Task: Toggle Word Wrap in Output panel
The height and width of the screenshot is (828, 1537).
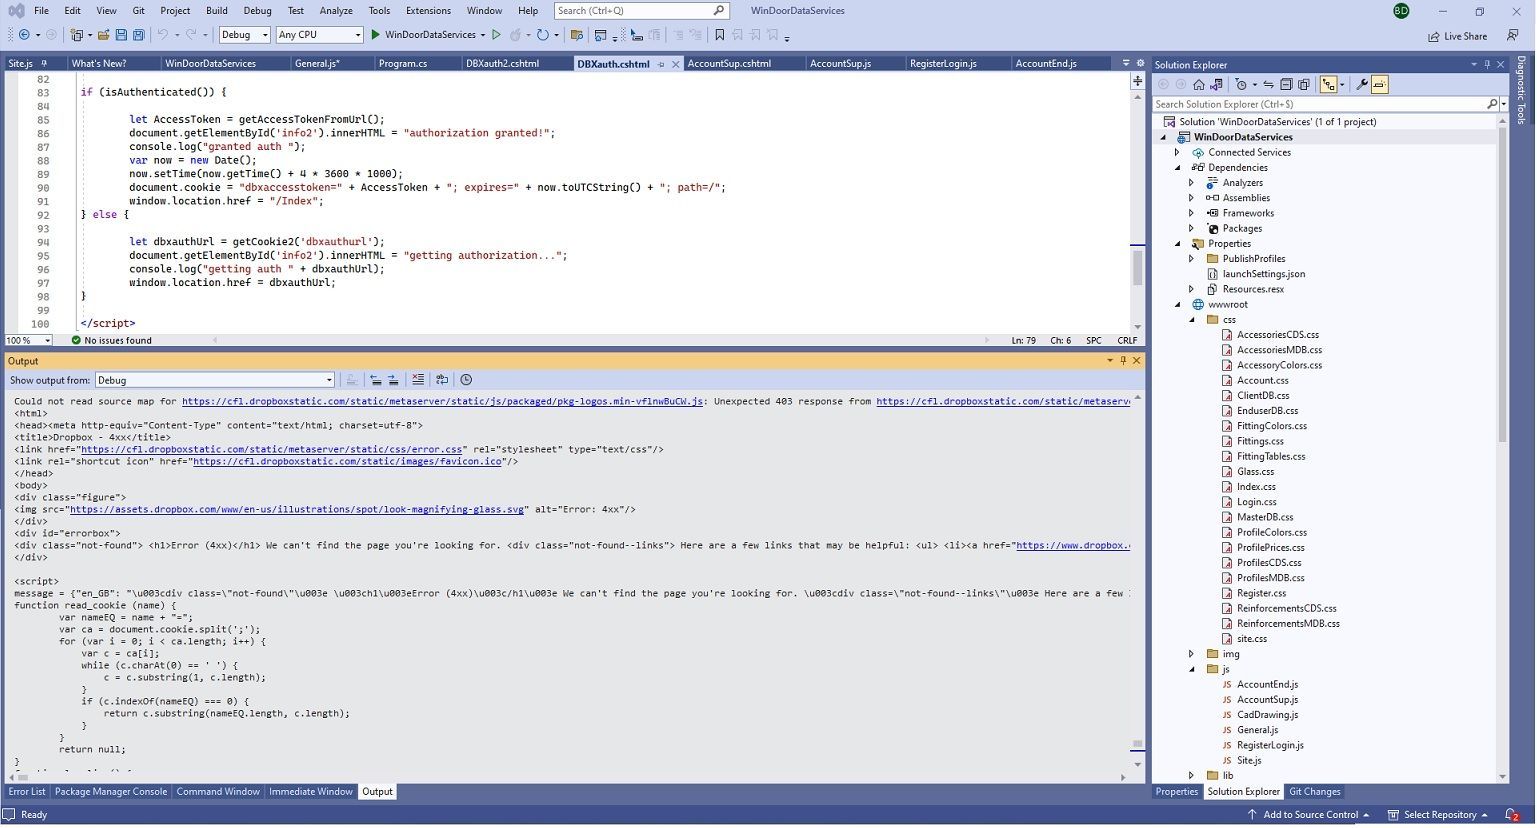Action: (442, 380)
